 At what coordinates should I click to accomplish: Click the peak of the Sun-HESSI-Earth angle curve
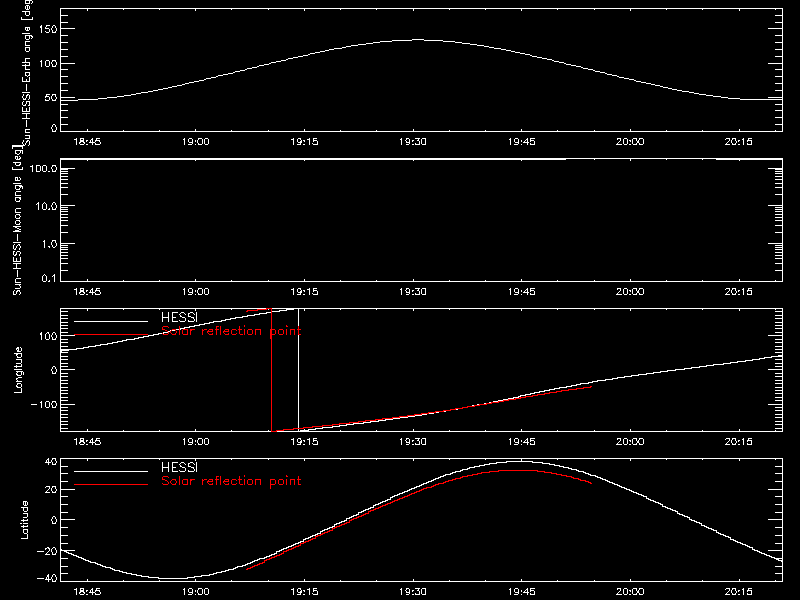click(x=418, y=39)
